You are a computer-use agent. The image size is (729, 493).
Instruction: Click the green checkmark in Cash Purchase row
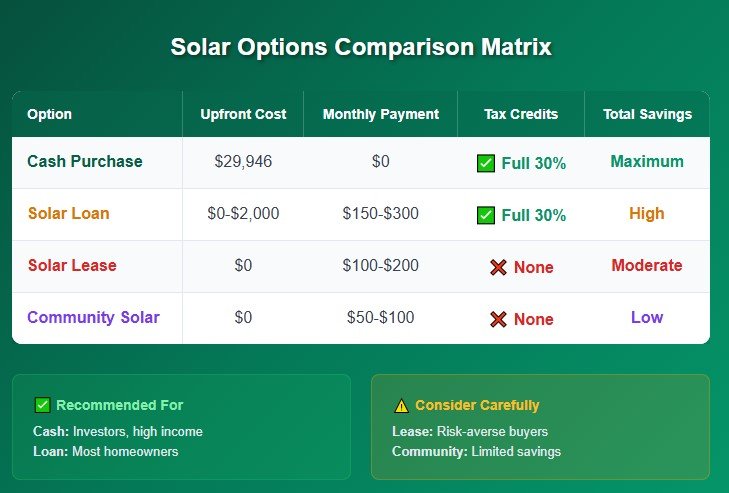(x=486, y=163)
